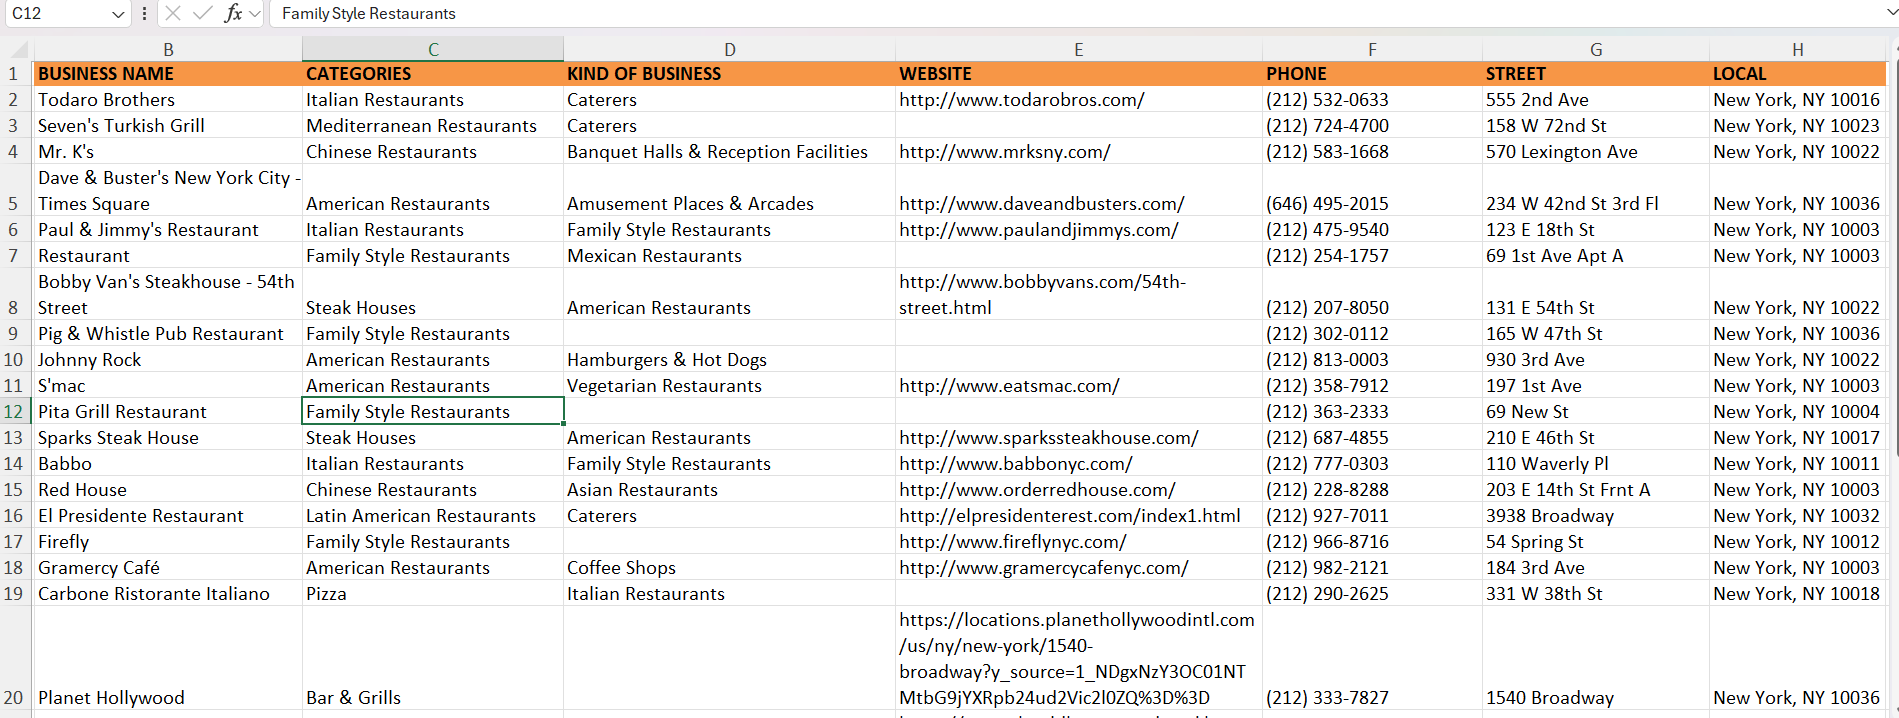
Task: Open the elpresidenterest.com website link
Action: pos(1069,515)
